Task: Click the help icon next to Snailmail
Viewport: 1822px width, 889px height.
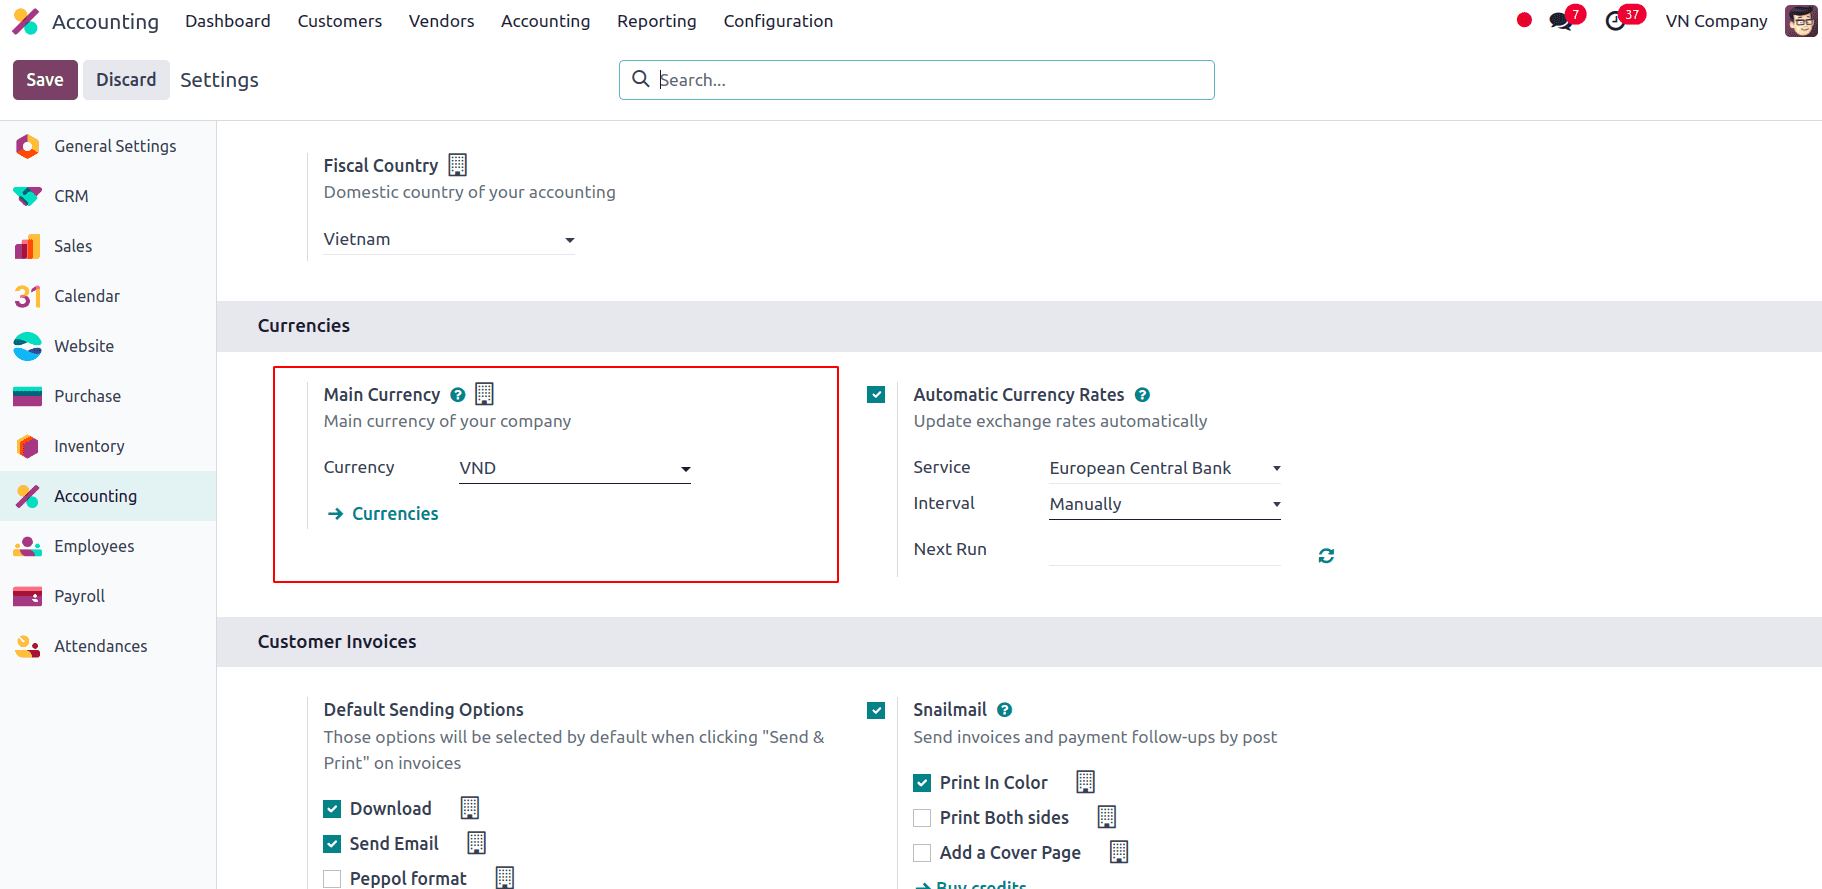Action: click(1005, 710)
